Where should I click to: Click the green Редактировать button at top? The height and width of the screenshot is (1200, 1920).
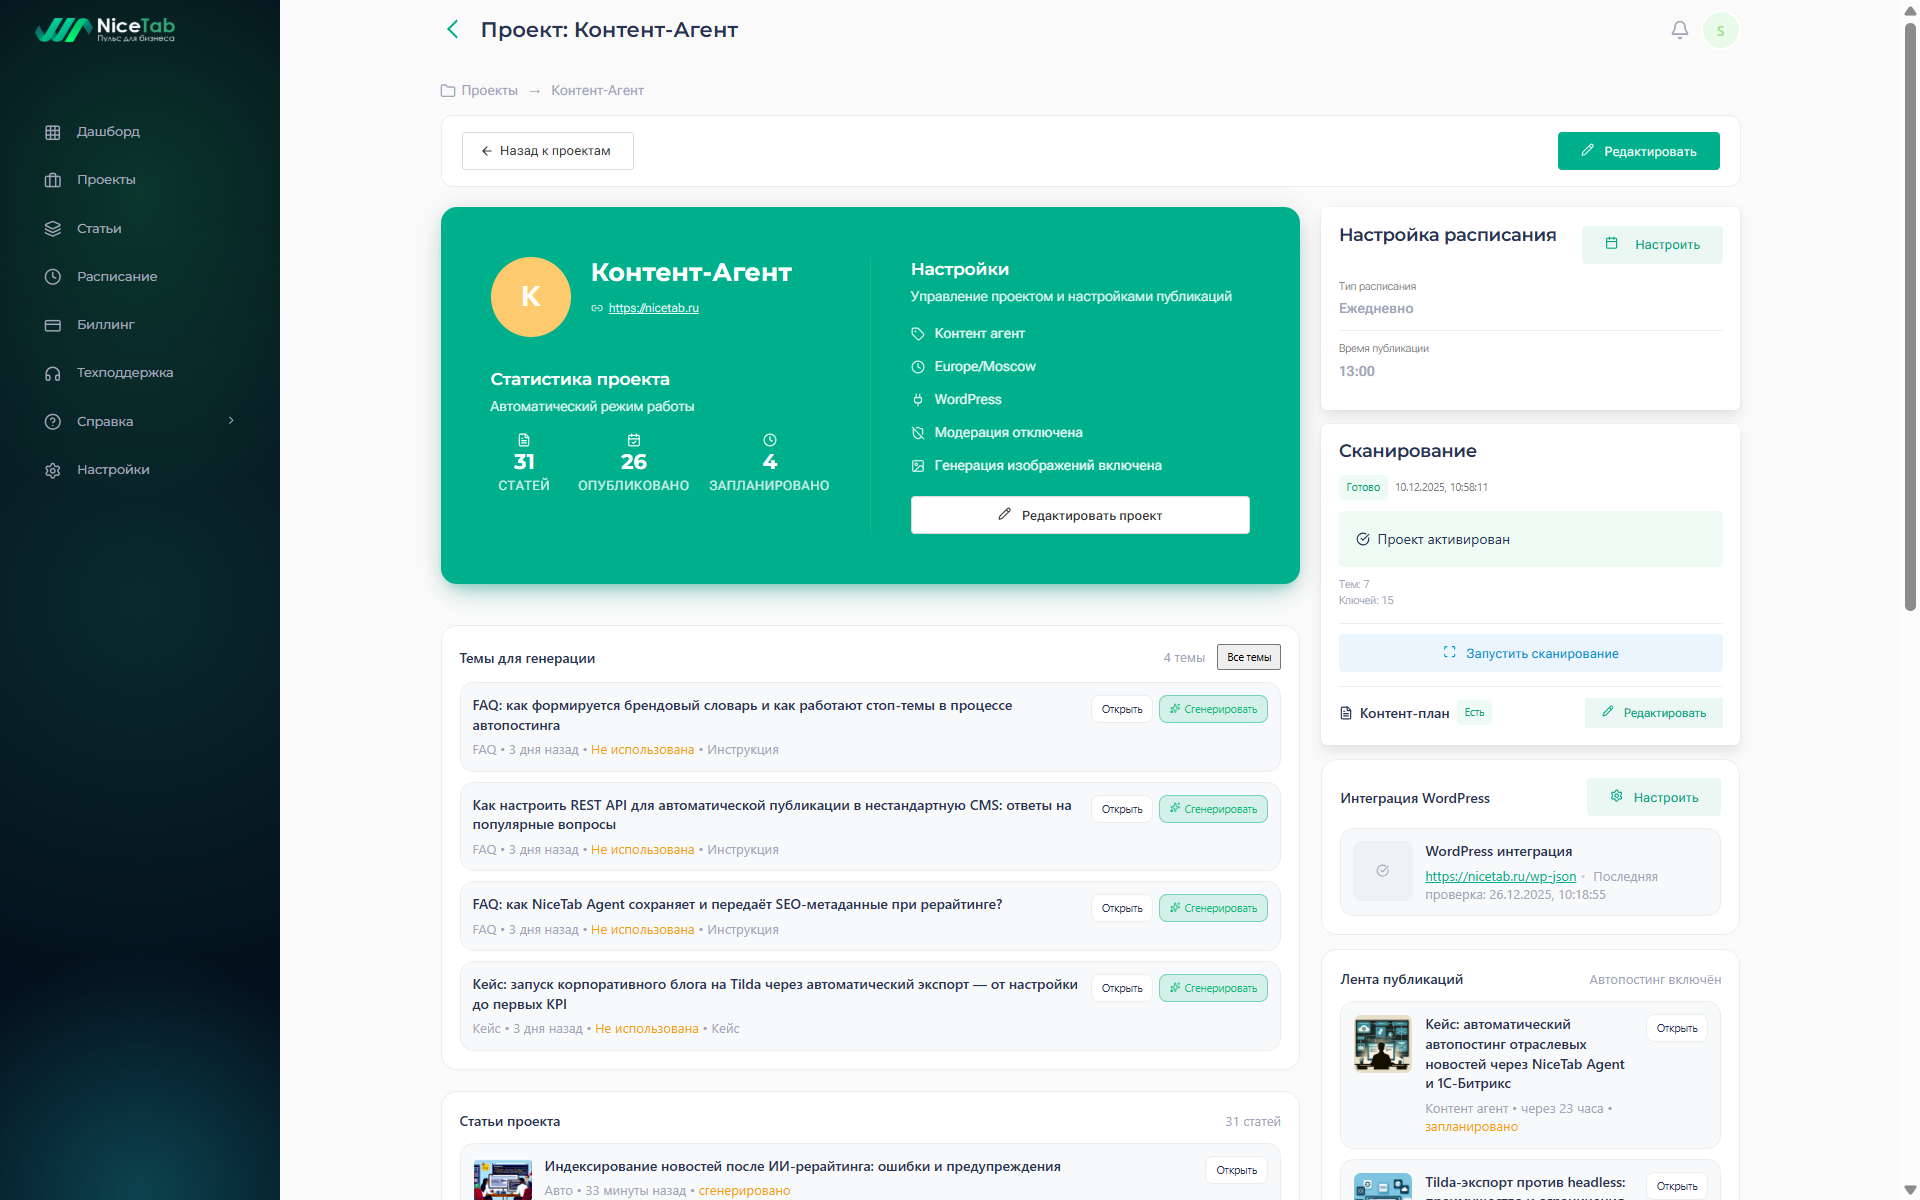[1638, 151]
